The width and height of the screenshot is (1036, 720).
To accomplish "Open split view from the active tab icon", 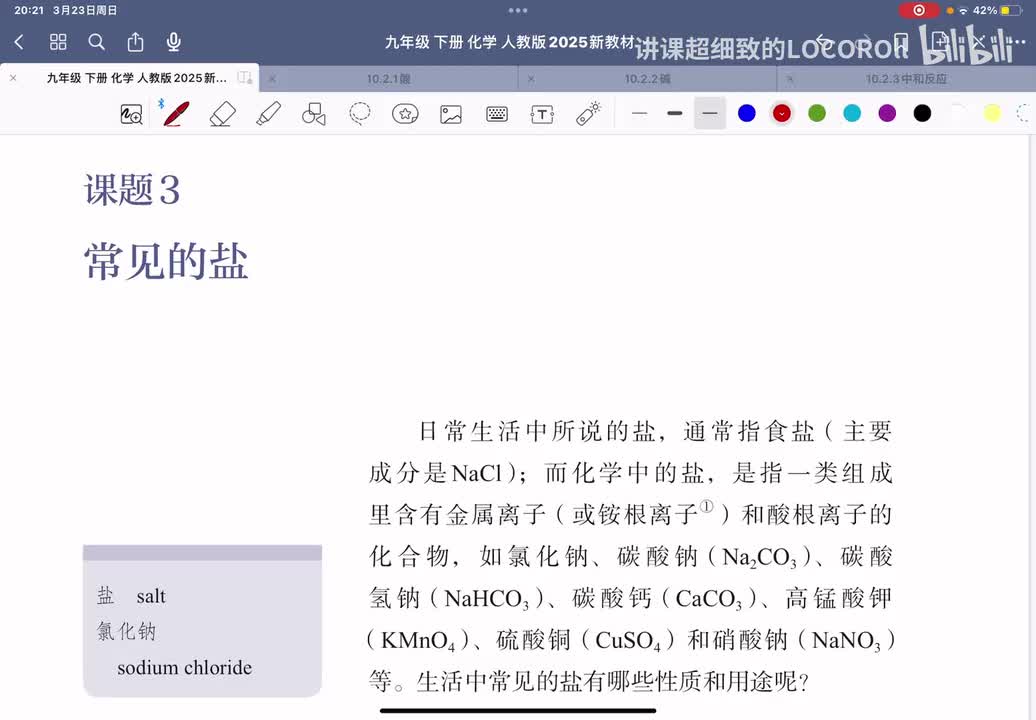I will (x=244, y=78).
